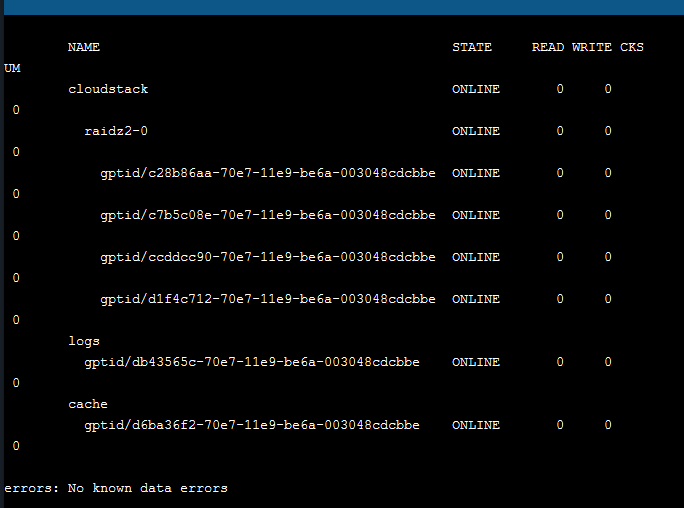This screenshot has width=684, height=508.
Task: Click ONLINE state of gptid/c28b86aa row
Action: 476,173
